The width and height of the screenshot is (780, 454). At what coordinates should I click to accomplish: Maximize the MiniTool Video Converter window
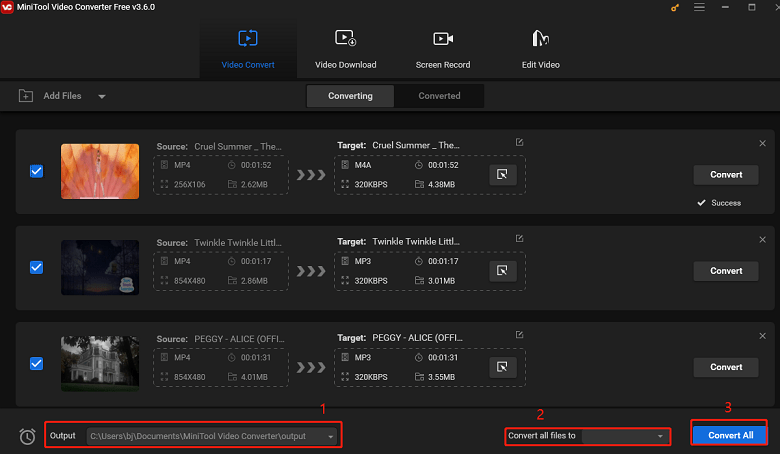[752, 7]
